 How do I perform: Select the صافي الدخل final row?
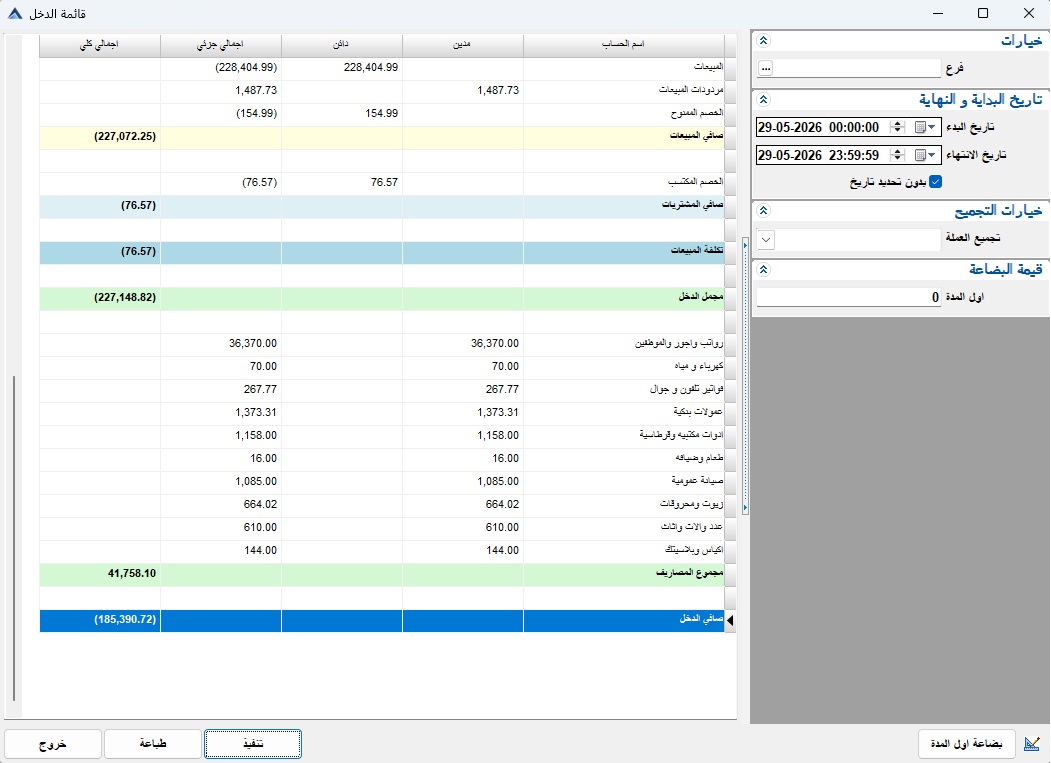[x=382, y=620]
